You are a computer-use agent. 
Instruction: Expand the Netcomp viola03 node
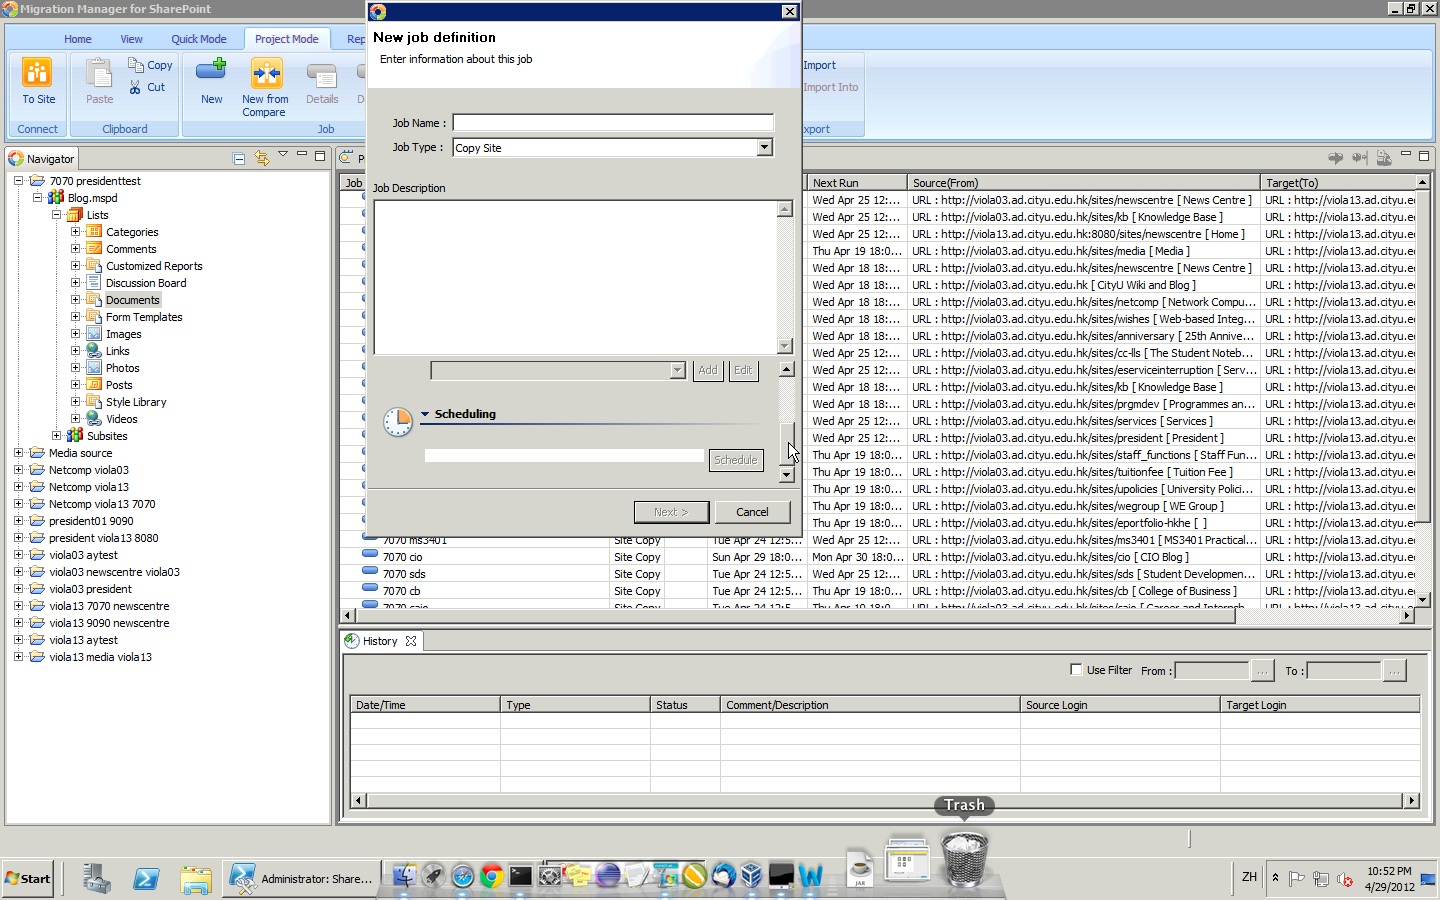coord(18,470)
